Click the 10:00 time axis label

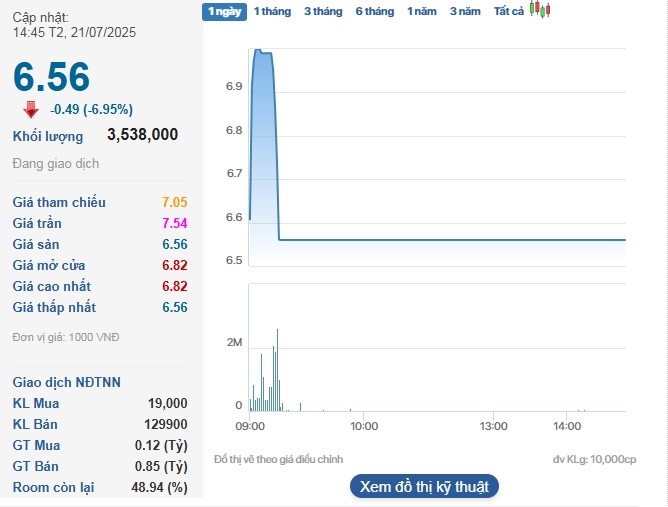364,426
